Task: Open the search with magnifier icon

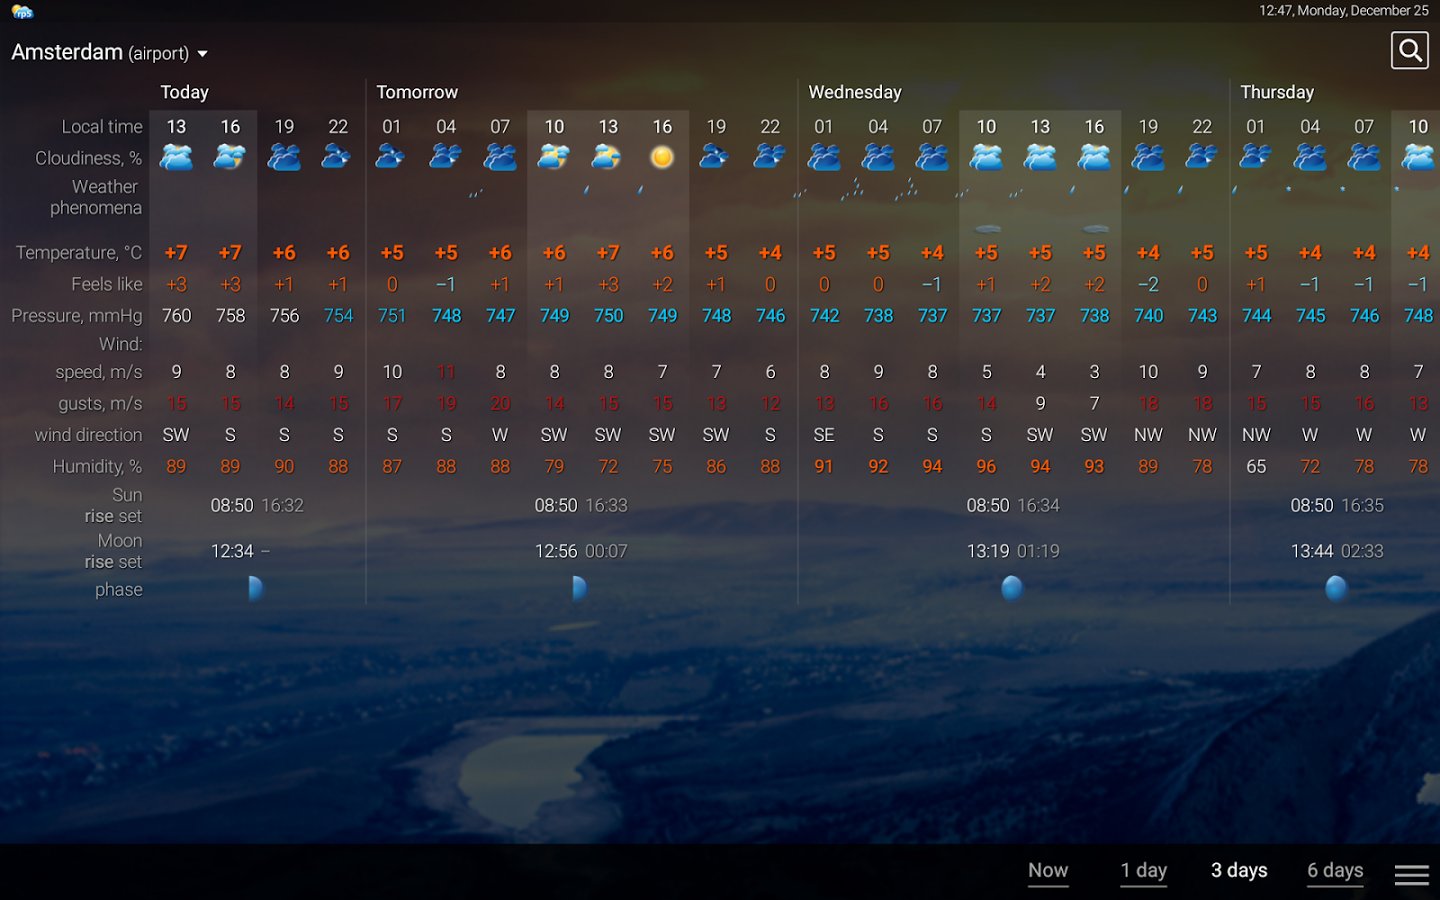Action: 1410,50
